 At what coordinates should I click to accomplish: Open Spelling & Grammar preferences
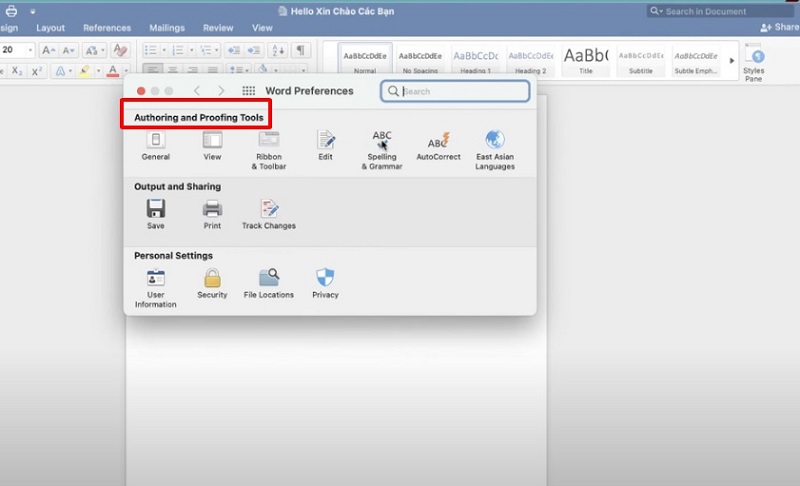pyautogui.click(x=382, y=150)
